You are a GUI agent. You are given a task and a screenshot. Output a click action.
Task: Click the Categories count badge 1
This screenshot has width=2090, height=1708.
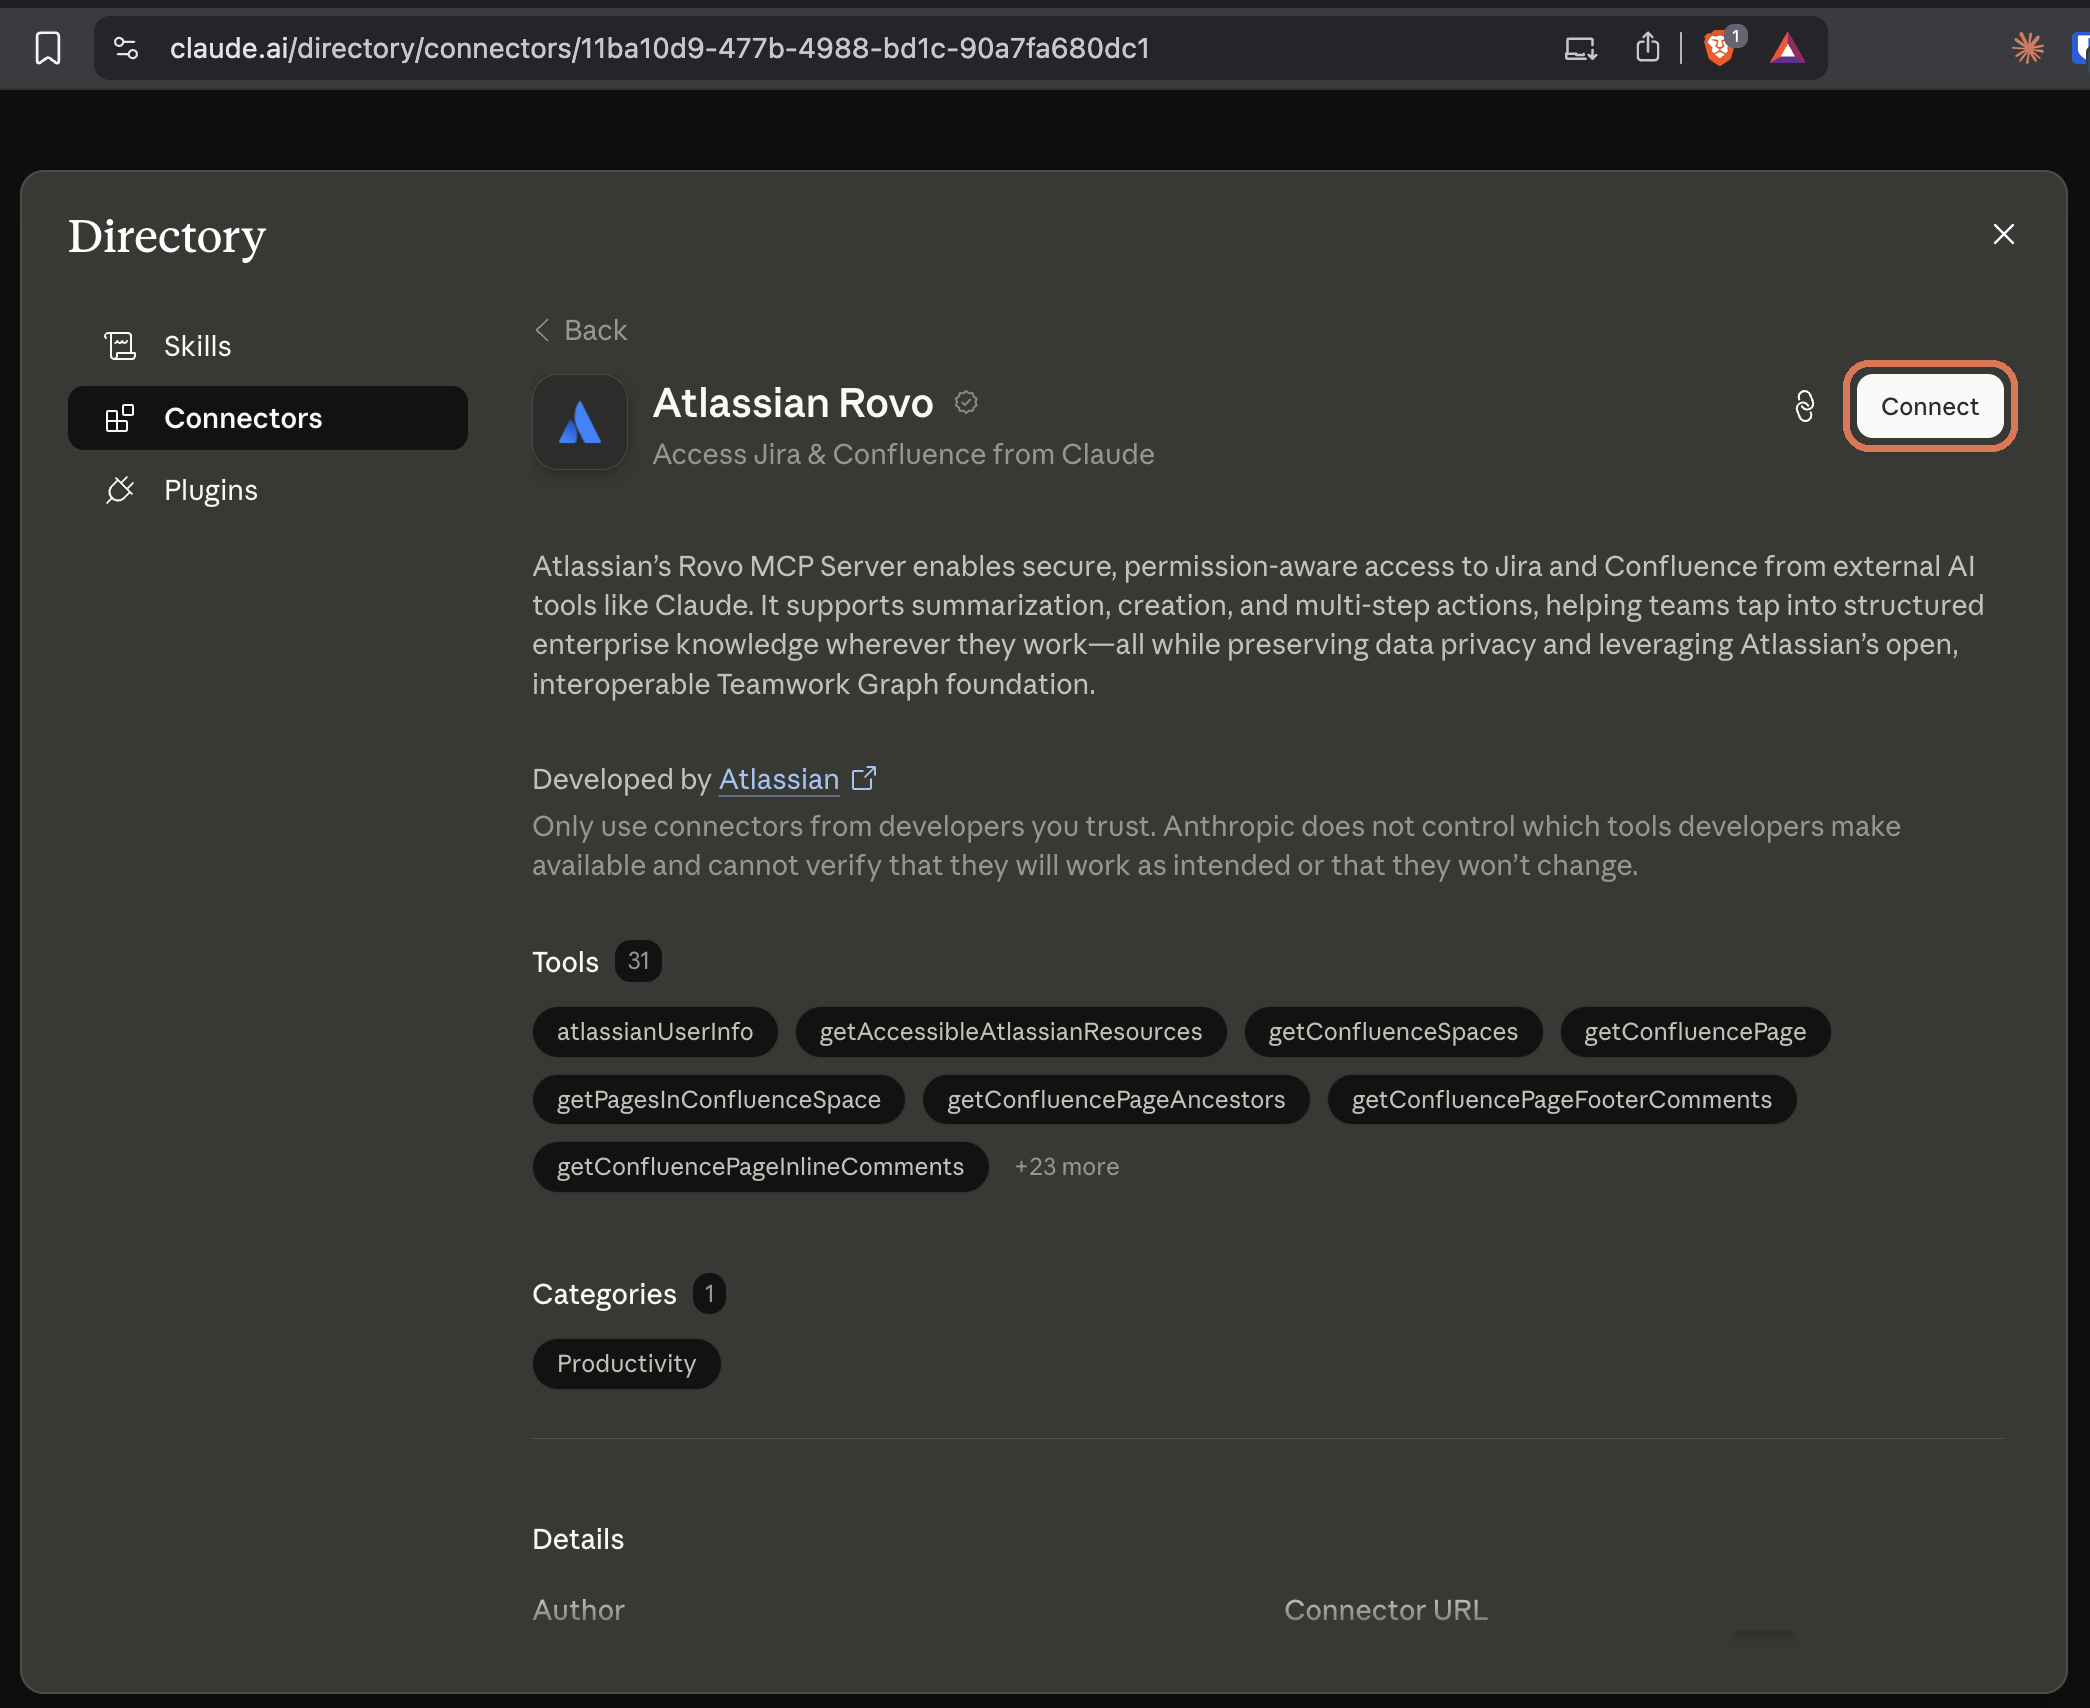click(x=709, y=1293)
